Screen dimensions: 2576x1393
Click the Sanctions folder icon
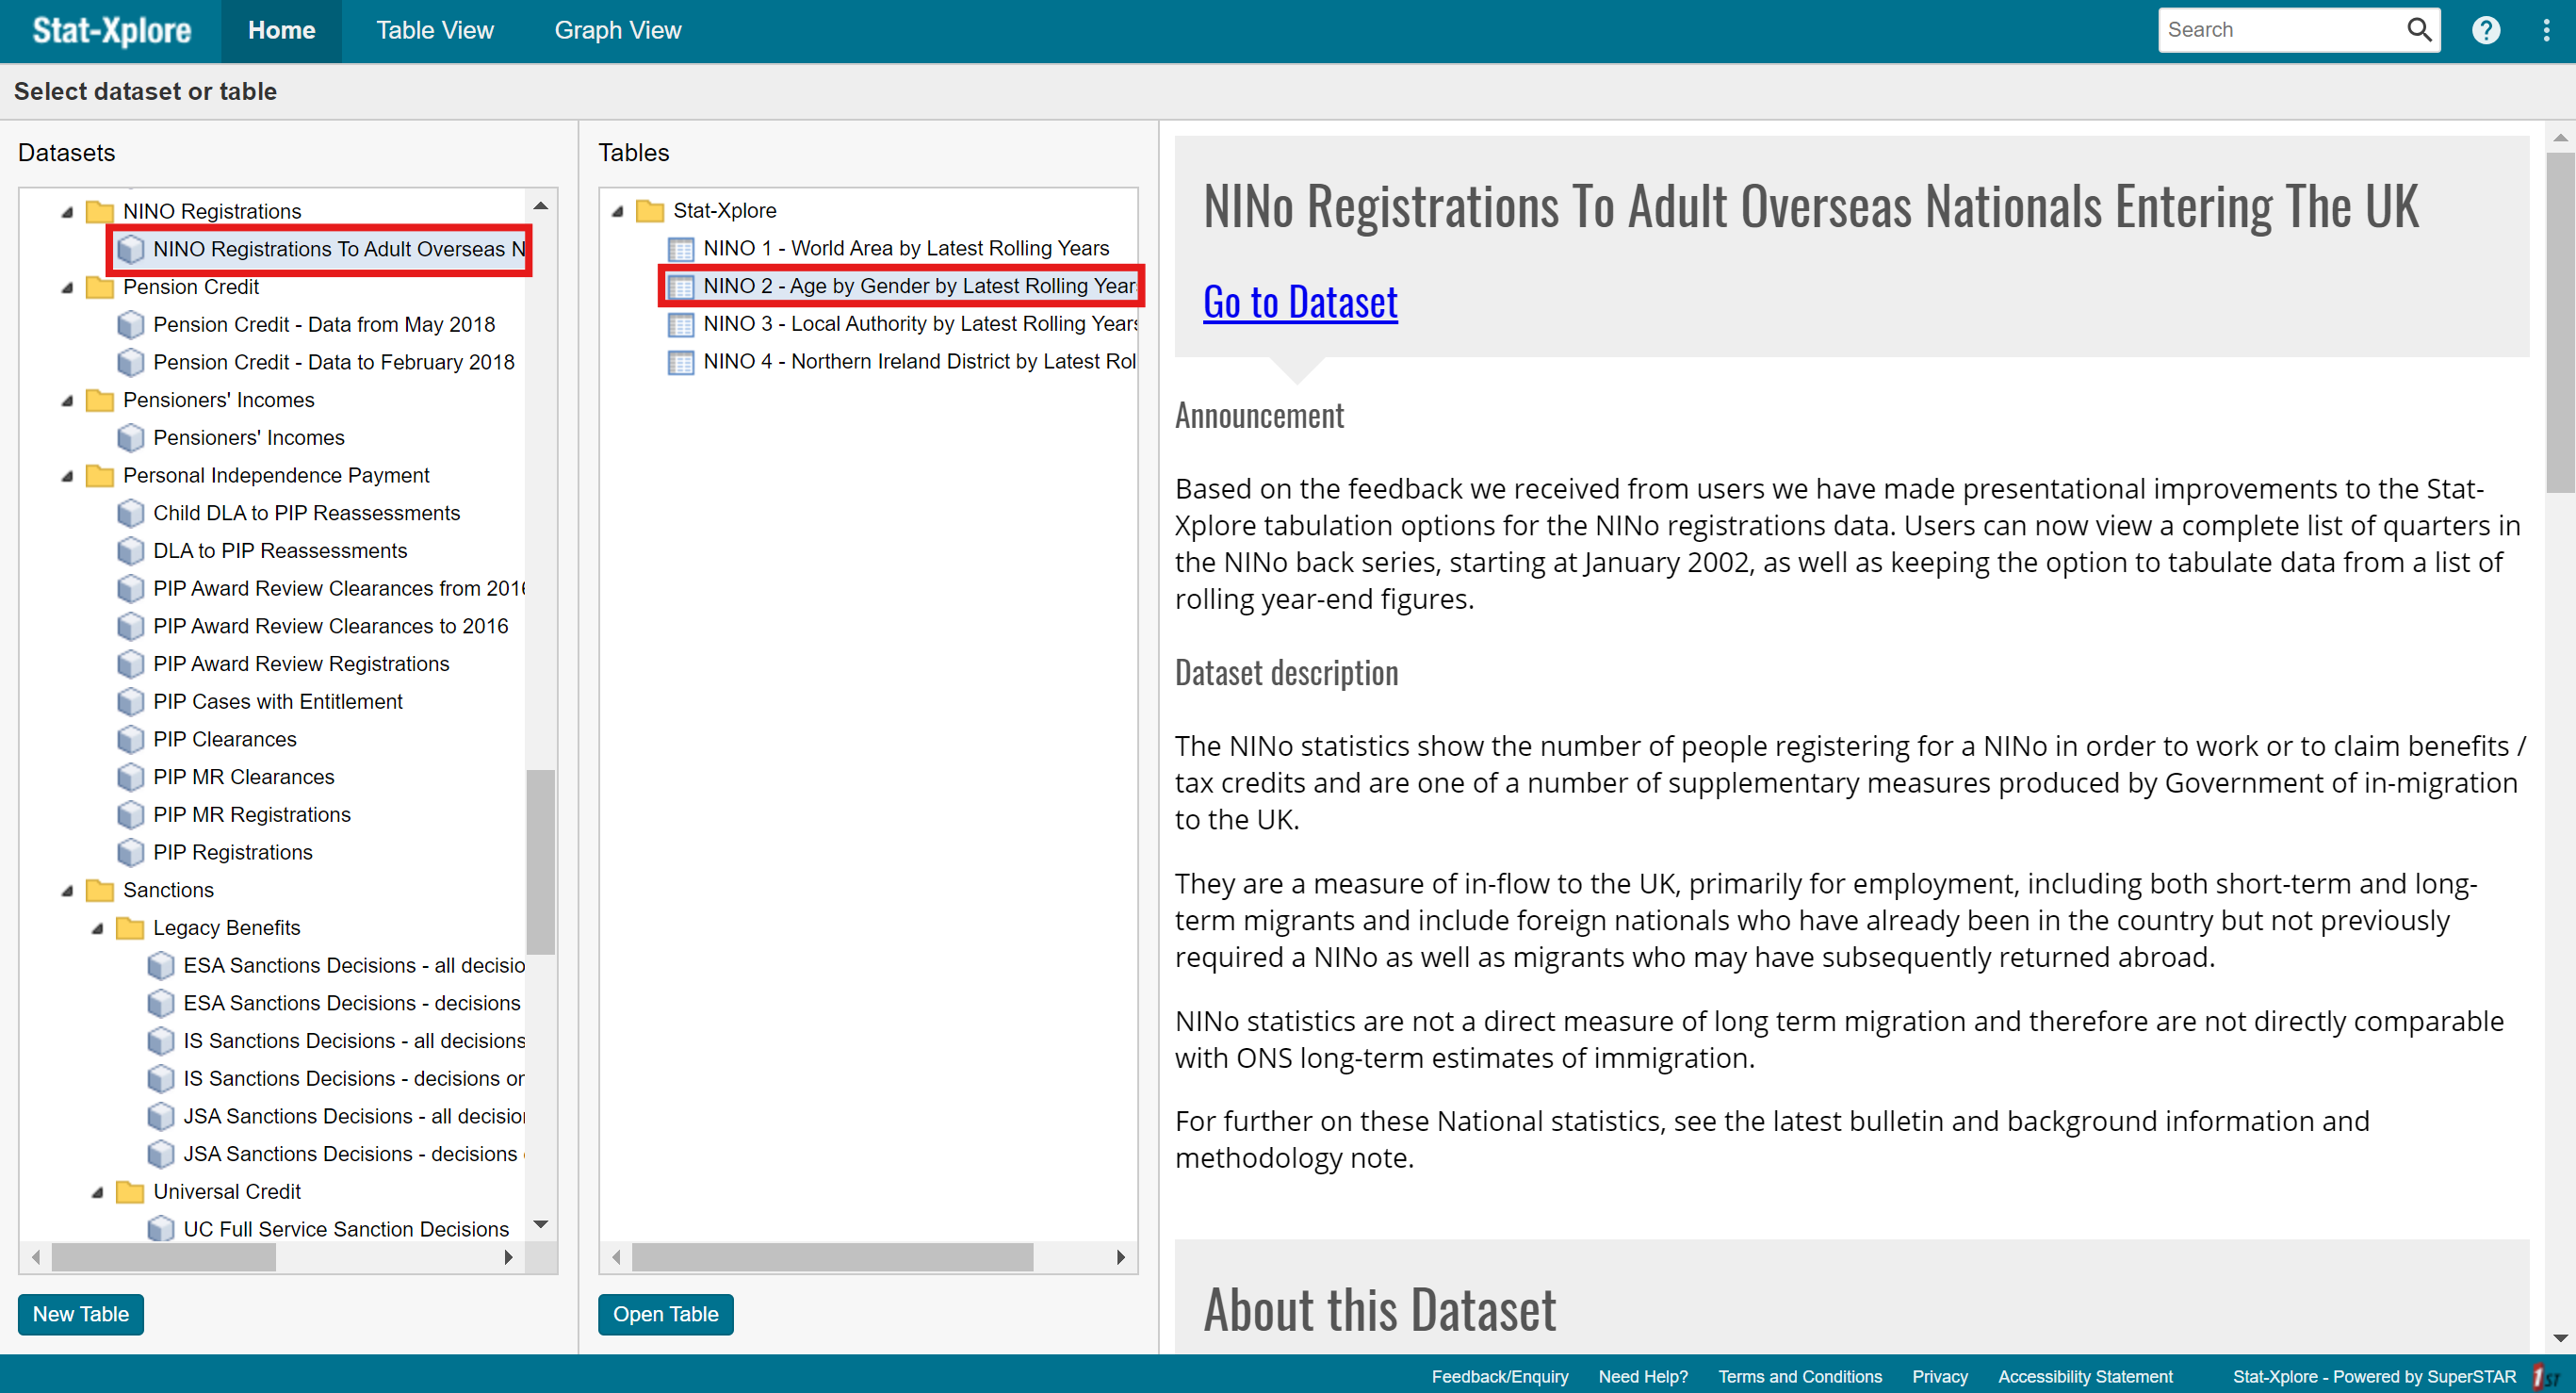[100, 890]
